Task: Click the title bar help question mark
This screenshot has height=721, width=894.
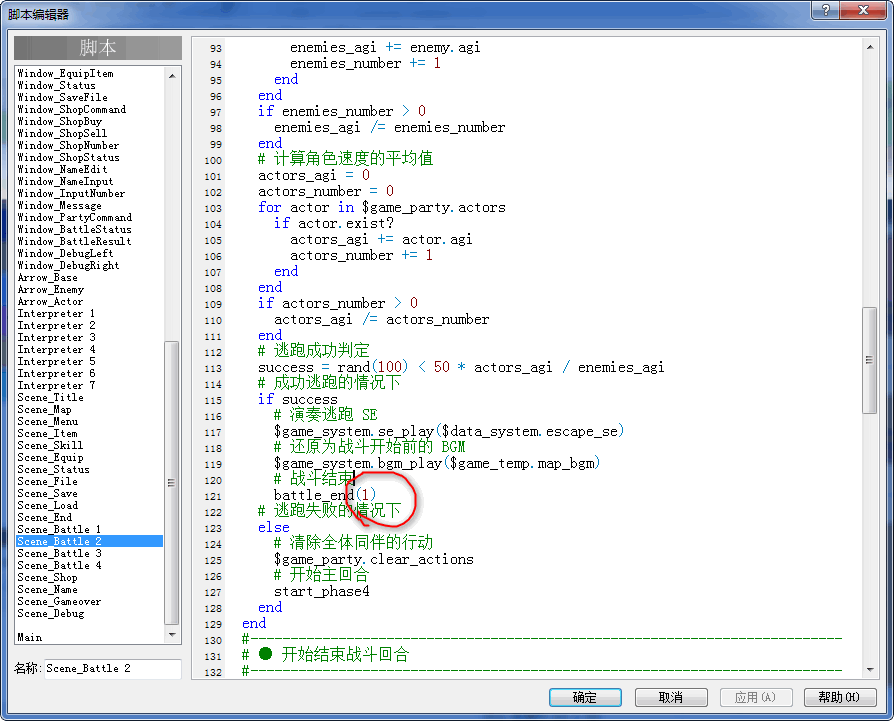Action: coord(826,10)
